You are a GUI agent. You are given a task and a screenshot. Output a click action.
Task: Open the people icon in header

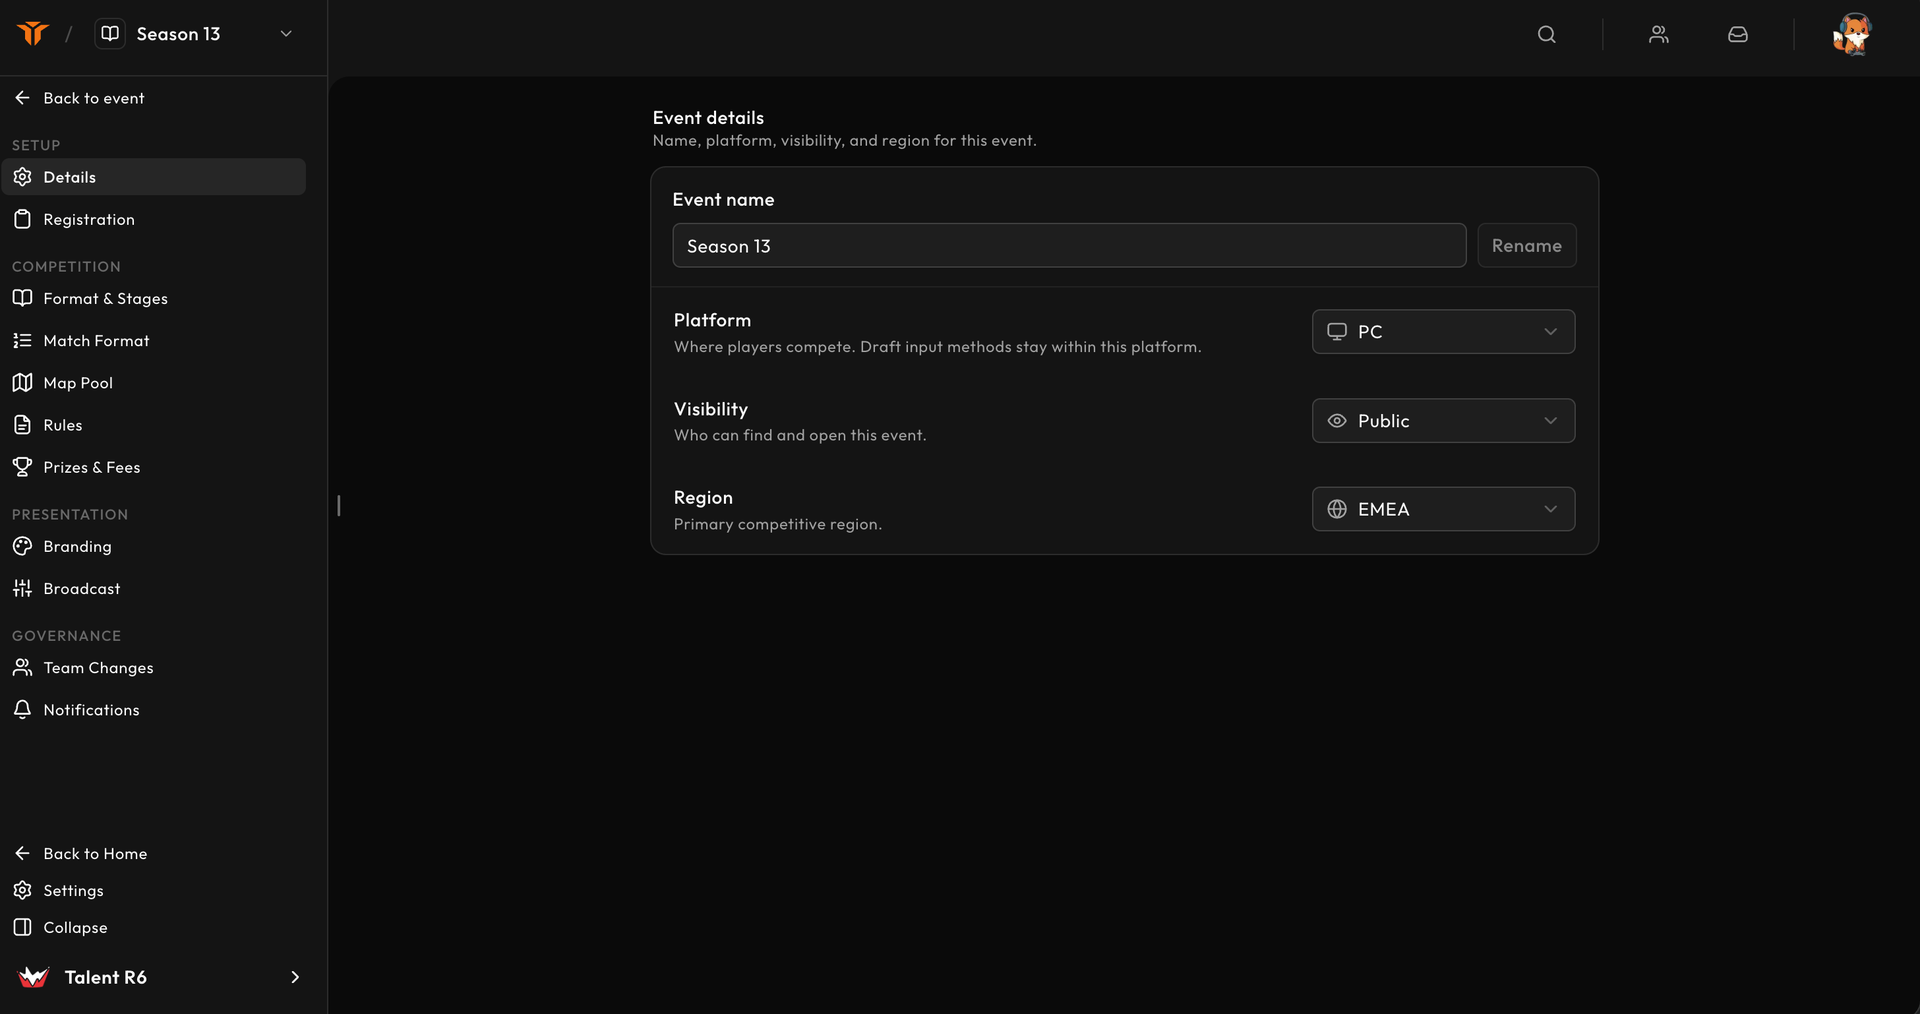[x=1658, y=34]
